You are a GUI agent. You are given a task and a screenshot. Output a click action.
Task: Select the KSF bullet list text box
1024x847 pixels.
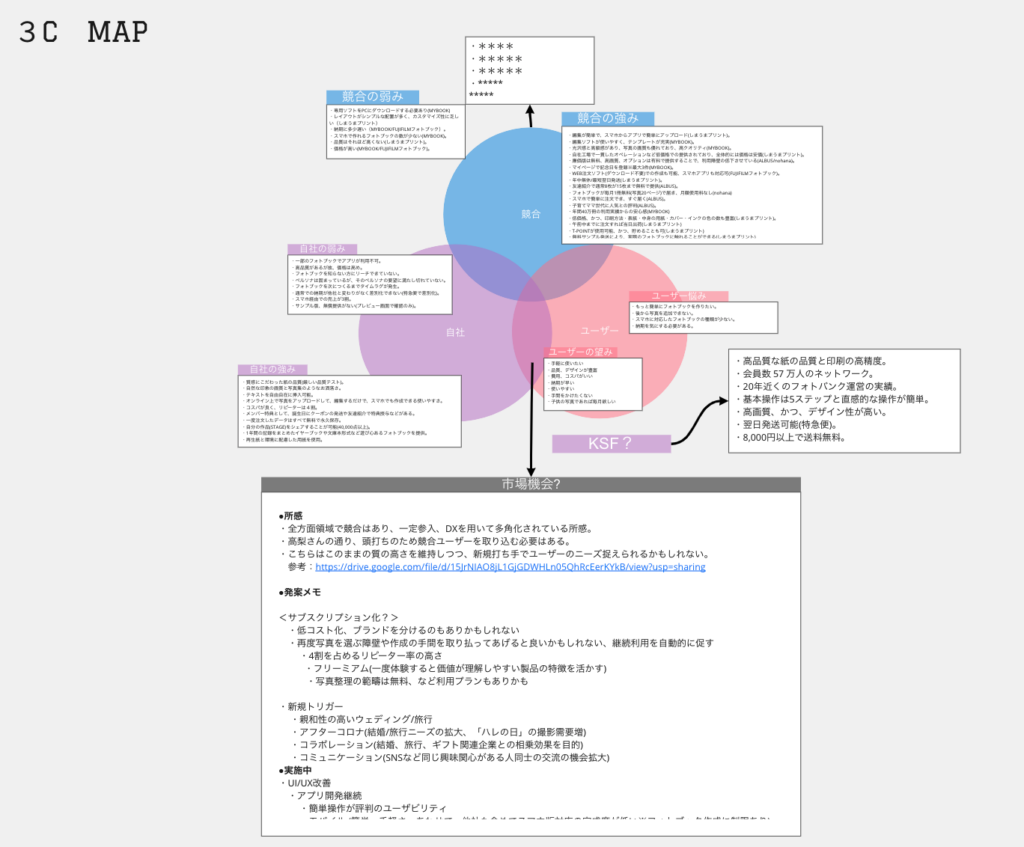point(844,400)
